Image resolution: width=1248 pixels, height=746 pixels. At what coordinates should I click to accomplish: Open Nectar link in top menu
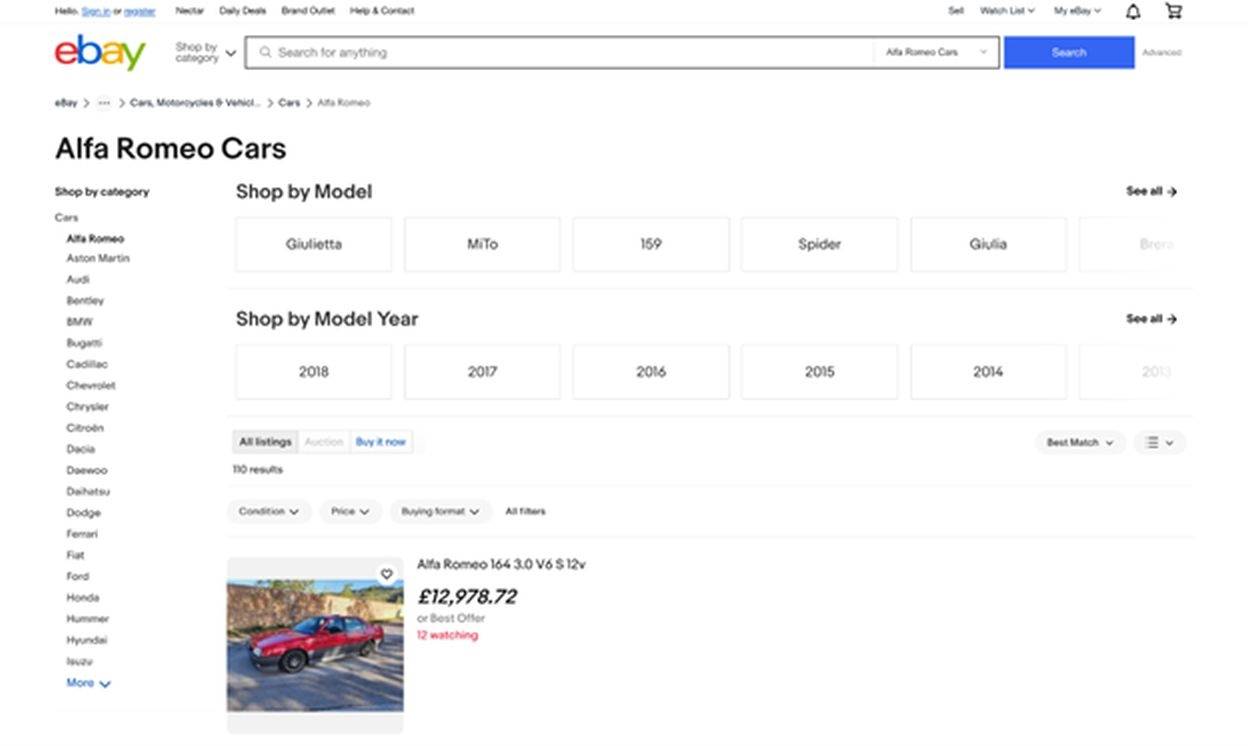click(189, 11)
